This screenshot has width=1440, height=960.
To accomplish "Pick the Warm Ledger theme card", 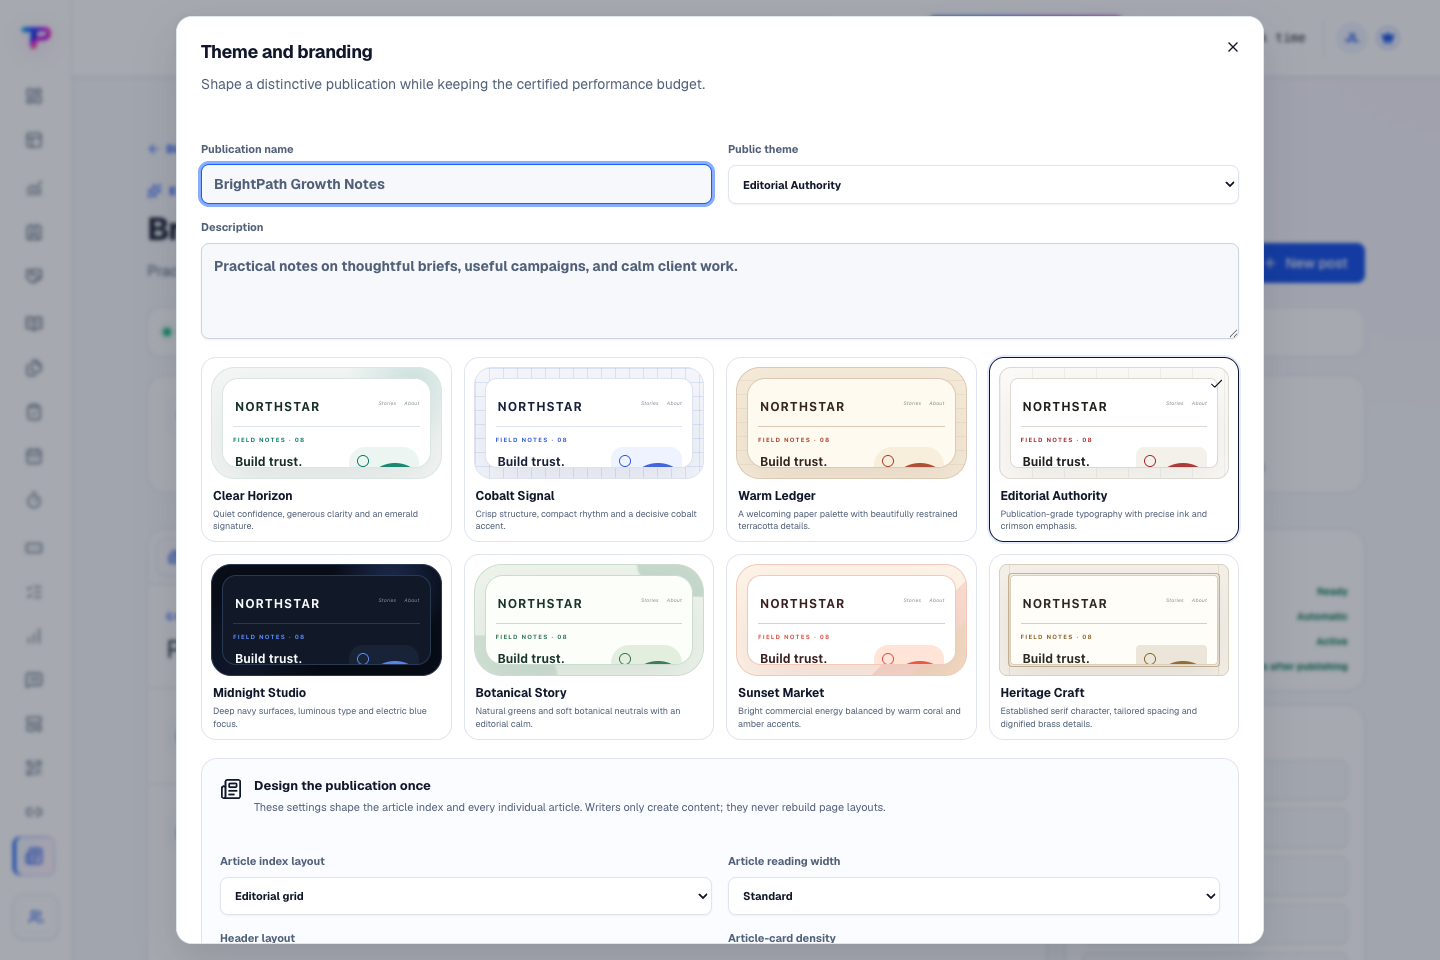I will tap(851, 449).
